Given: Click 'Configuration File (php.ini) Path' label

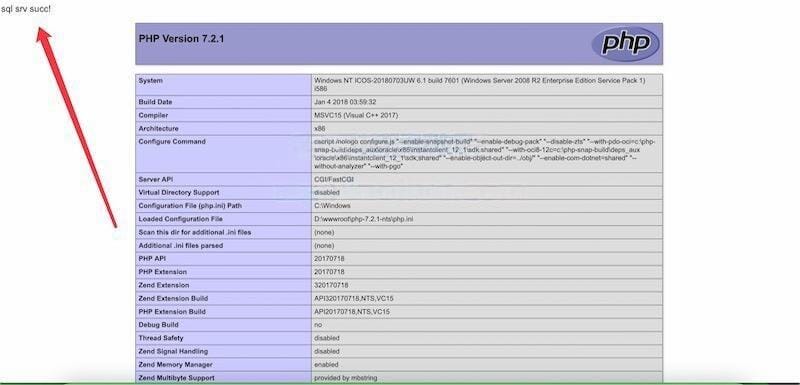Looking at the screenshot, I should [190, 206].
